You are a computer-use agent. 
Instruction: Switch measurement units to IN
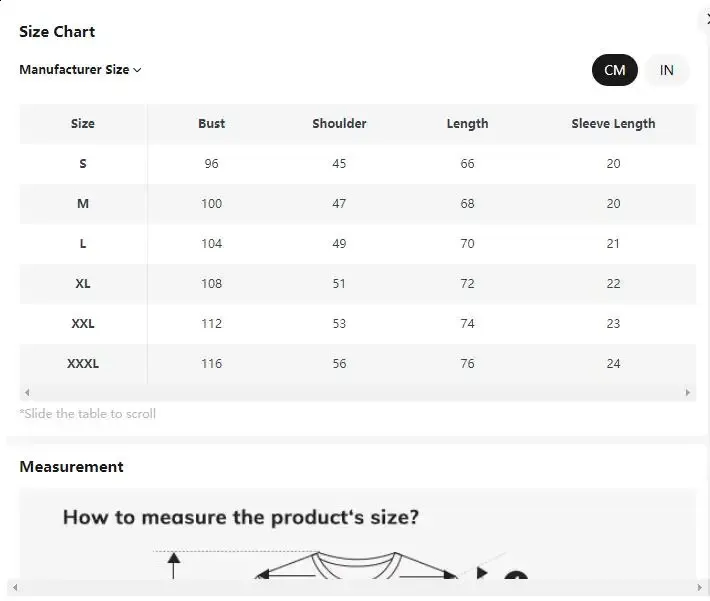point(667,70)
